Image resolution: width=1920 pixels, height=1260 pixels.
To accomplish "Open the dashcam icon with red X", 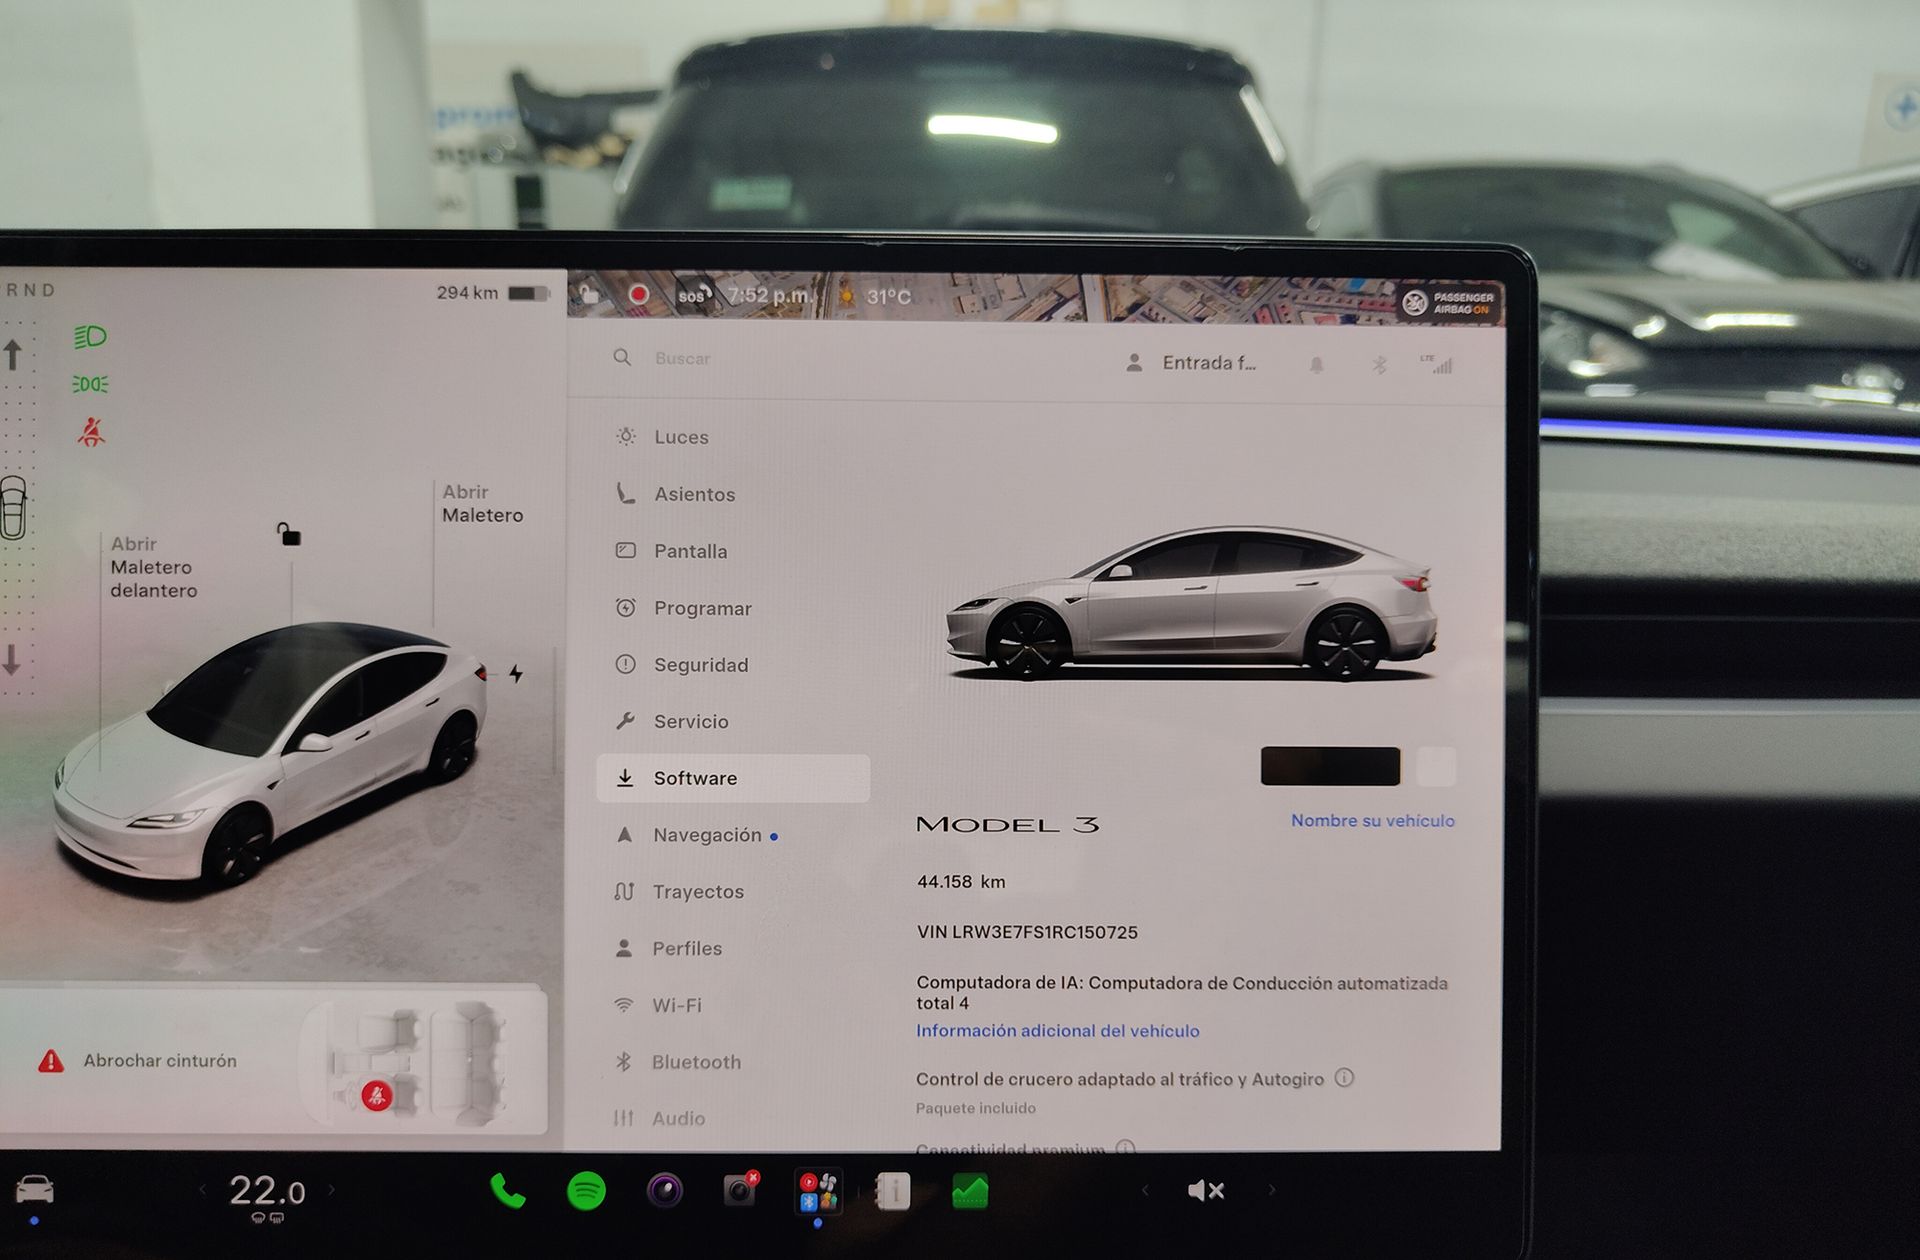I will tap(741, 1190).
